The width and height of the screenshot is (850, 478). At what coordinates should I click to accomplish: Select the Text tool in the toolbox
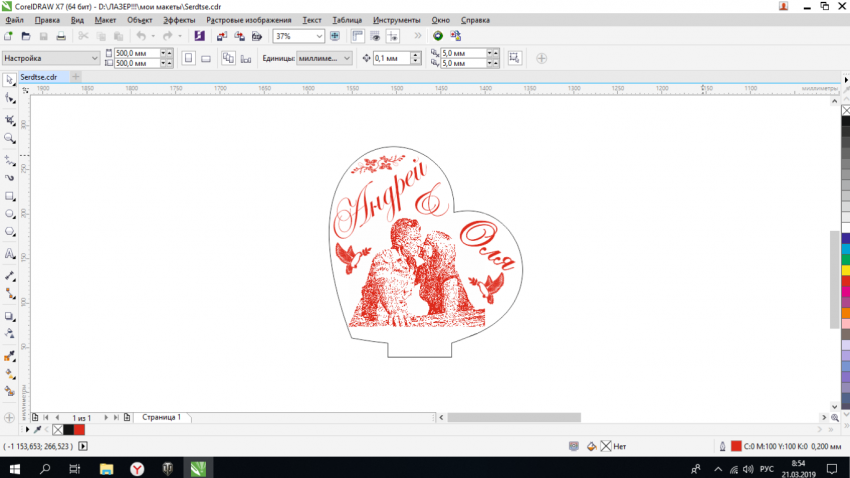[10, 255]
